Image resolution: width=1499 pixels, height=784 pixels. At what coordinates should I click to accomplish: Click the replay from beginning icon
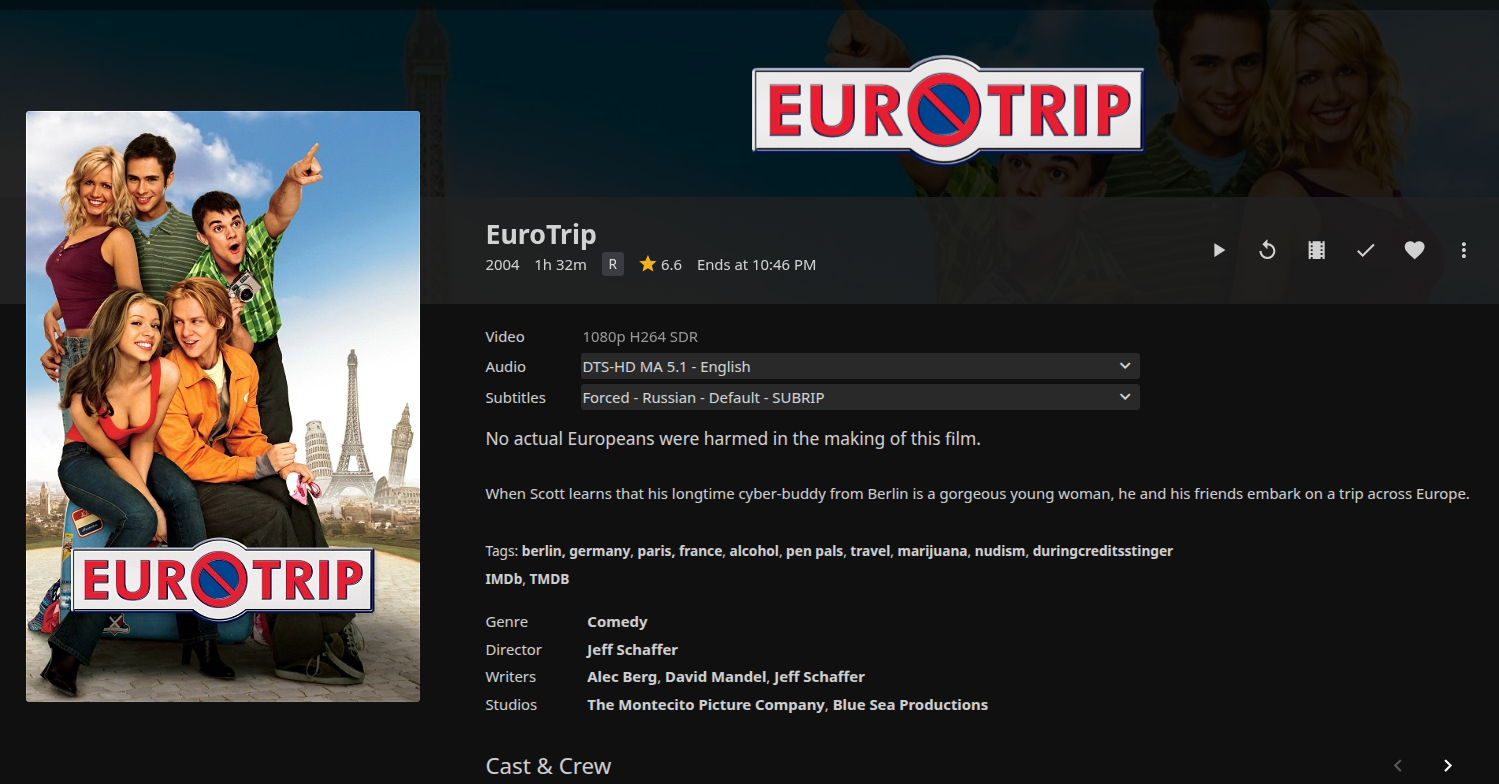1267,250
